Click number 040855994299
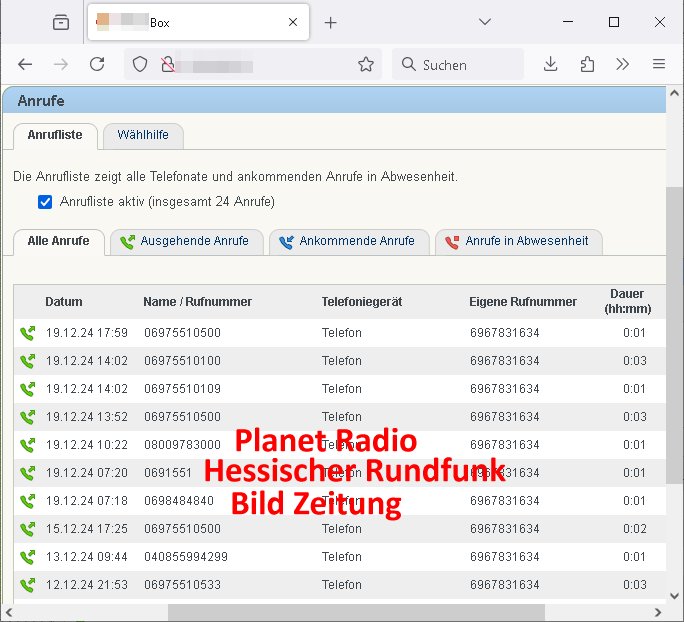This screenshot has height=622, width=684. (x=186, y=557)
